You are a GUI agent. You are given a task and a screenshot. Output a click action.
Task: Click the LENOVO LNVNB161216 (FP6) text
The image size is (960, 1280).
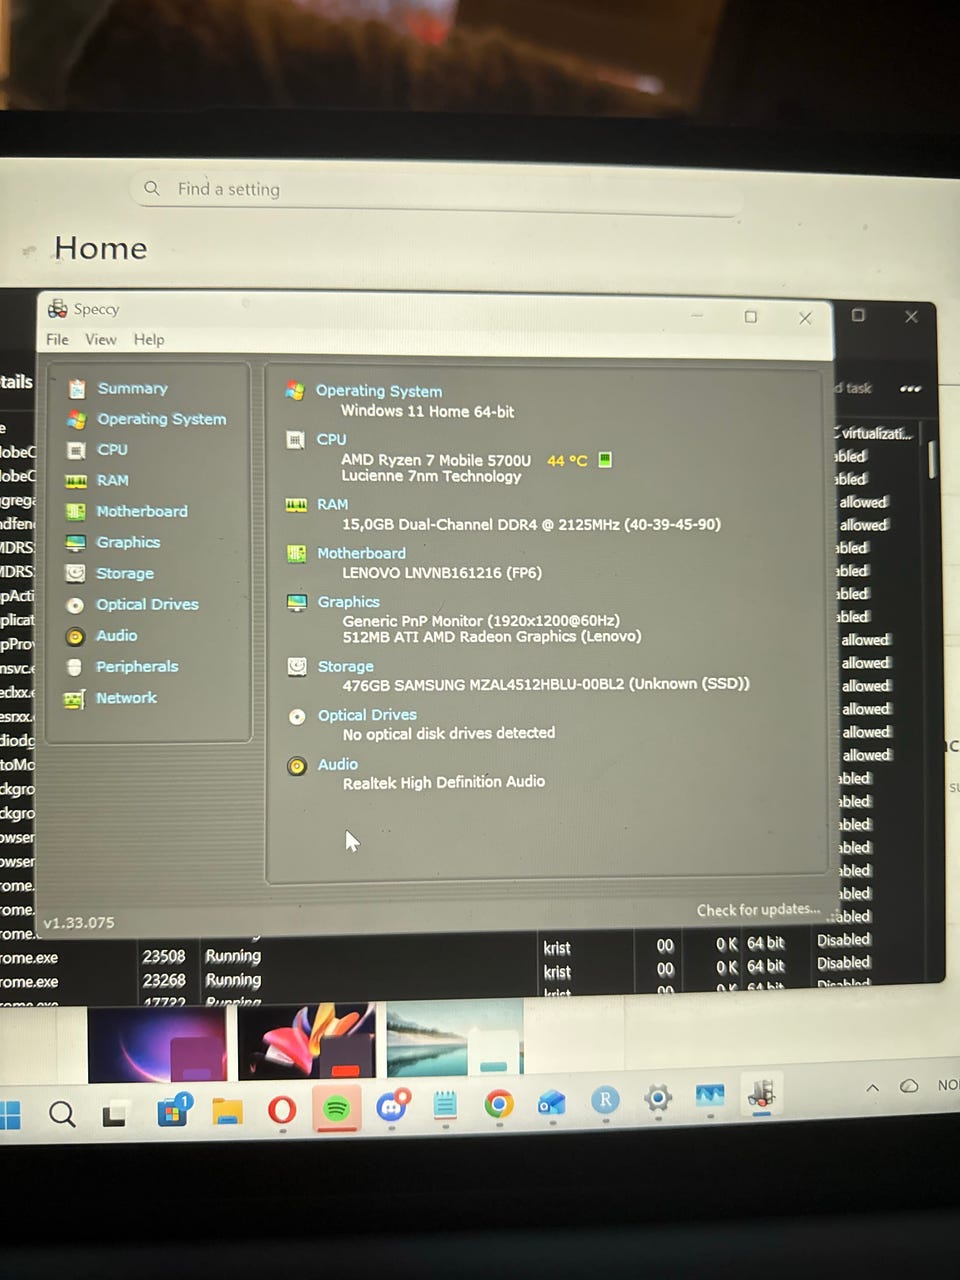(x=442, y=573)
